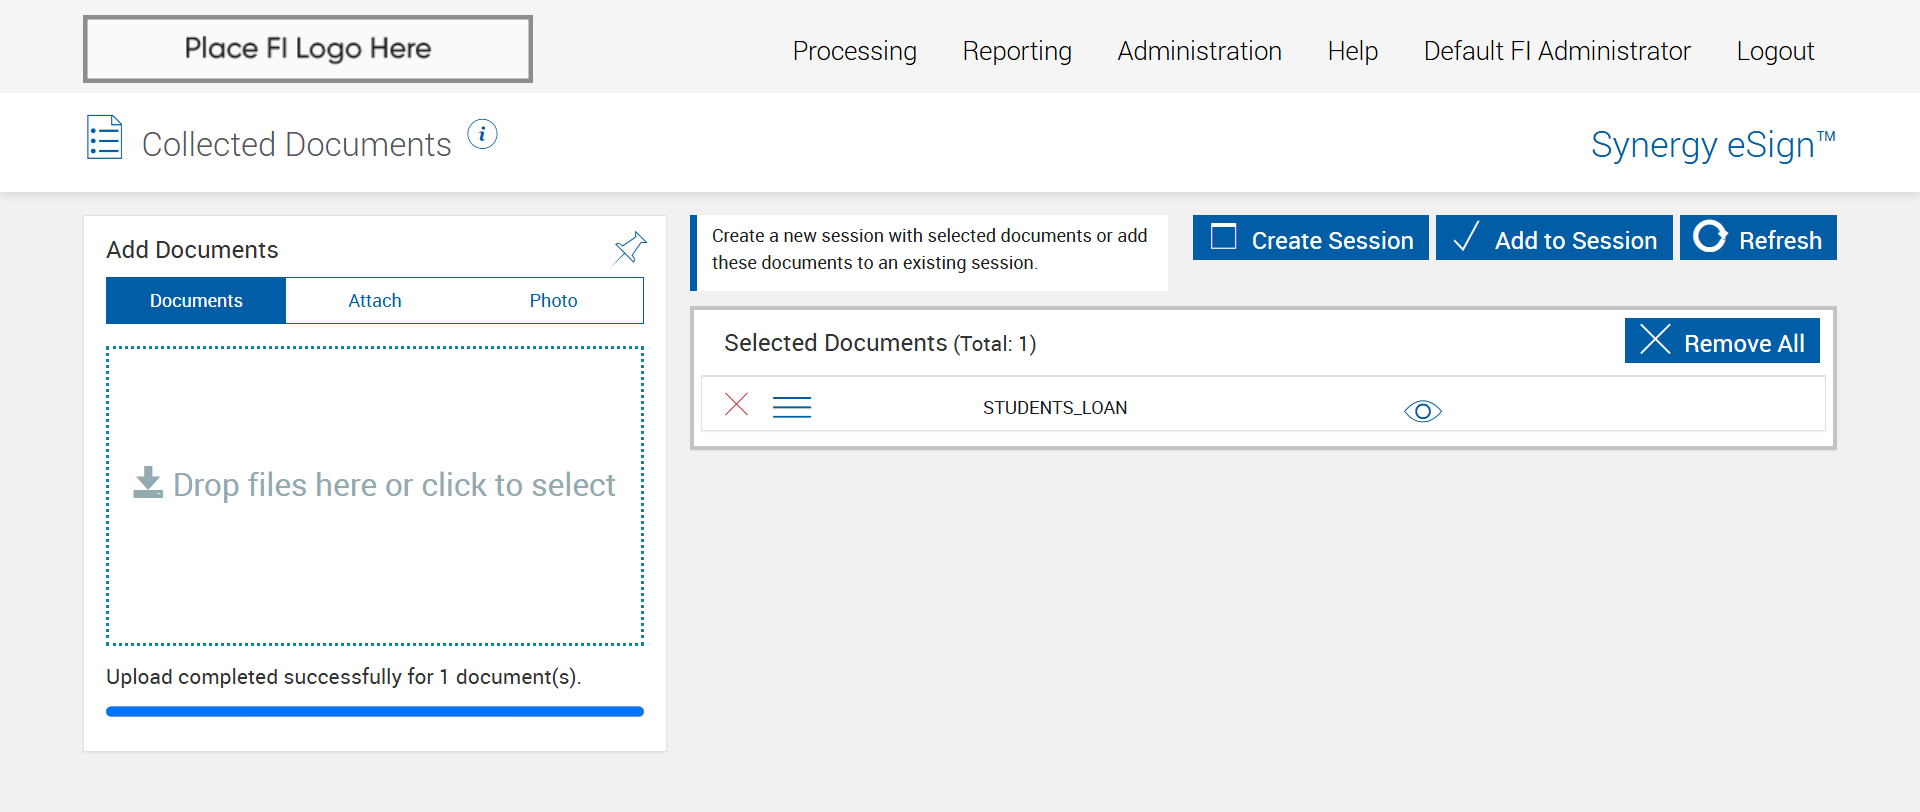The width and height of the screenshot is (1920, 812).
Task: Click the drop files upload area
Action: click(x=375, y=496)
